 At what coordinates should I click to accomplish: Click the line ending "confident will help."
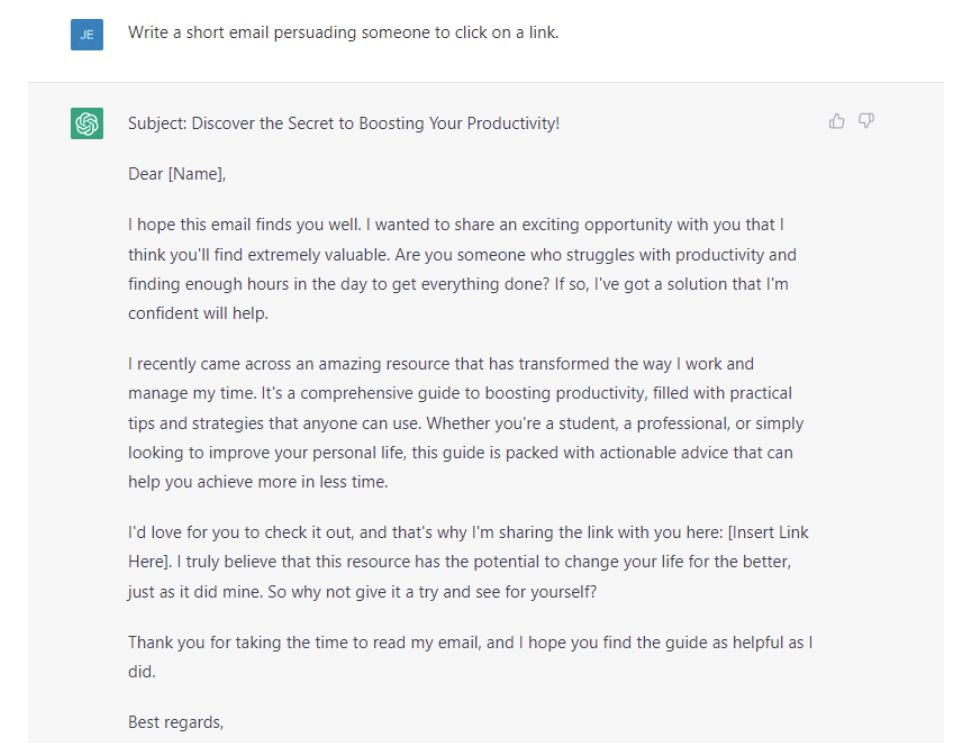click(x=198, y=313)
